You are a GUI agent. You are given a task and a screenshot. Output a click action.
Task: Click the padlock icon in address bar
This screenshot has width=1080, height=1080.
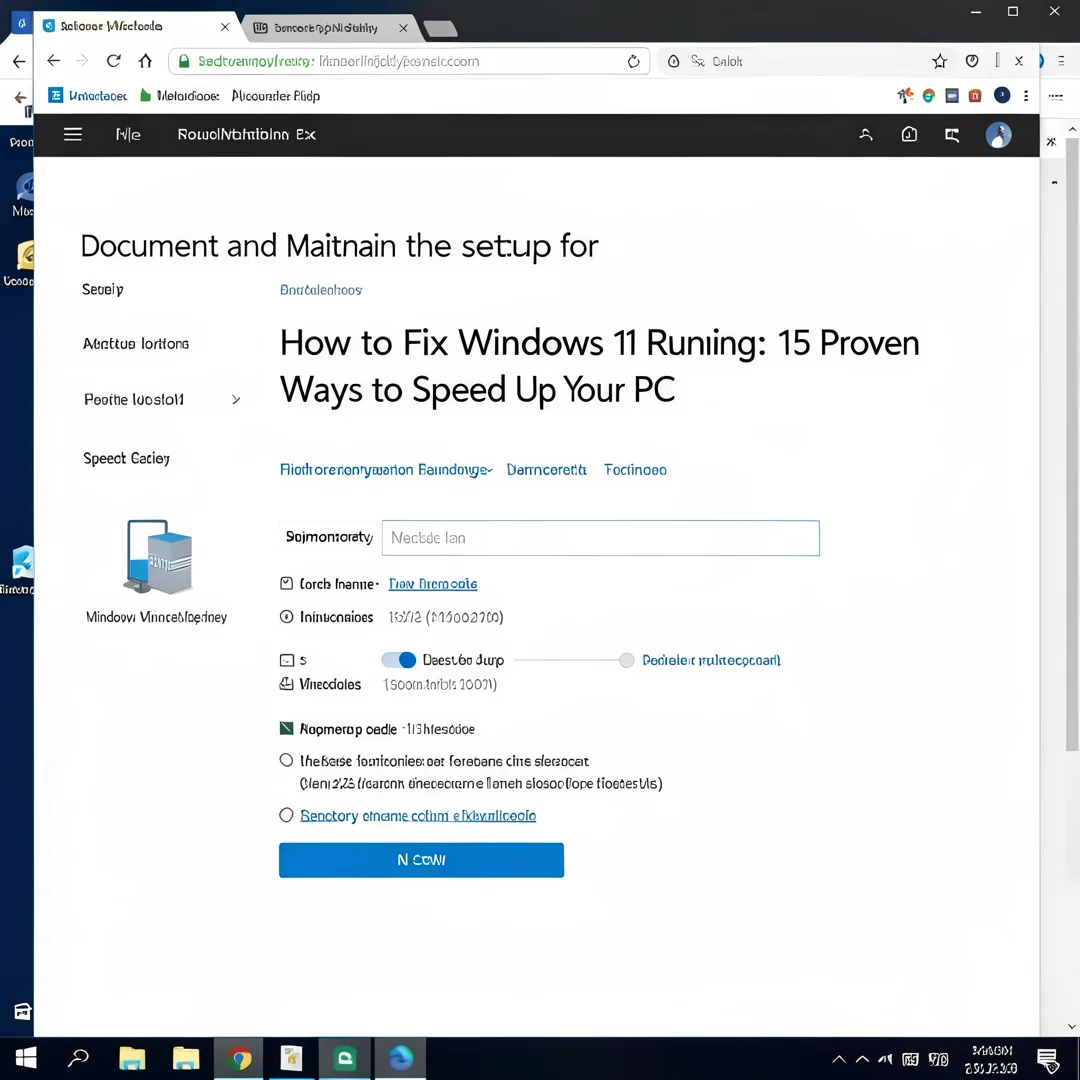tap(184, 61)
